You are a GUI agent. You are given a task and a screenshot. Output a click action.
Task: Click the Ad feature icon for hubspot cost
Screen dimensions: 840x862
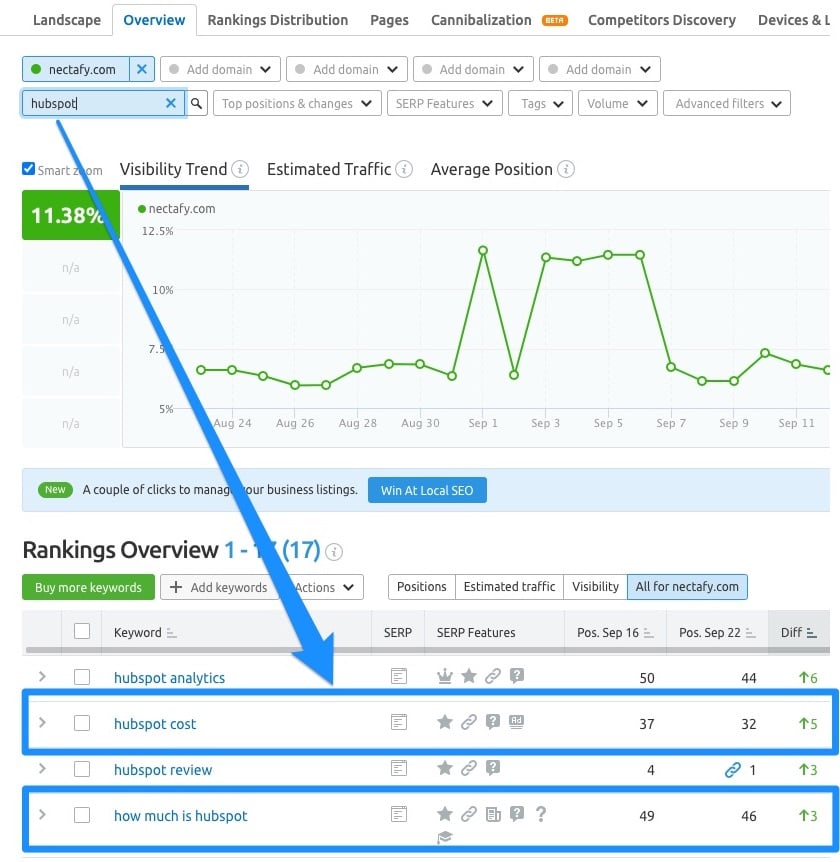tap(516, 721)
